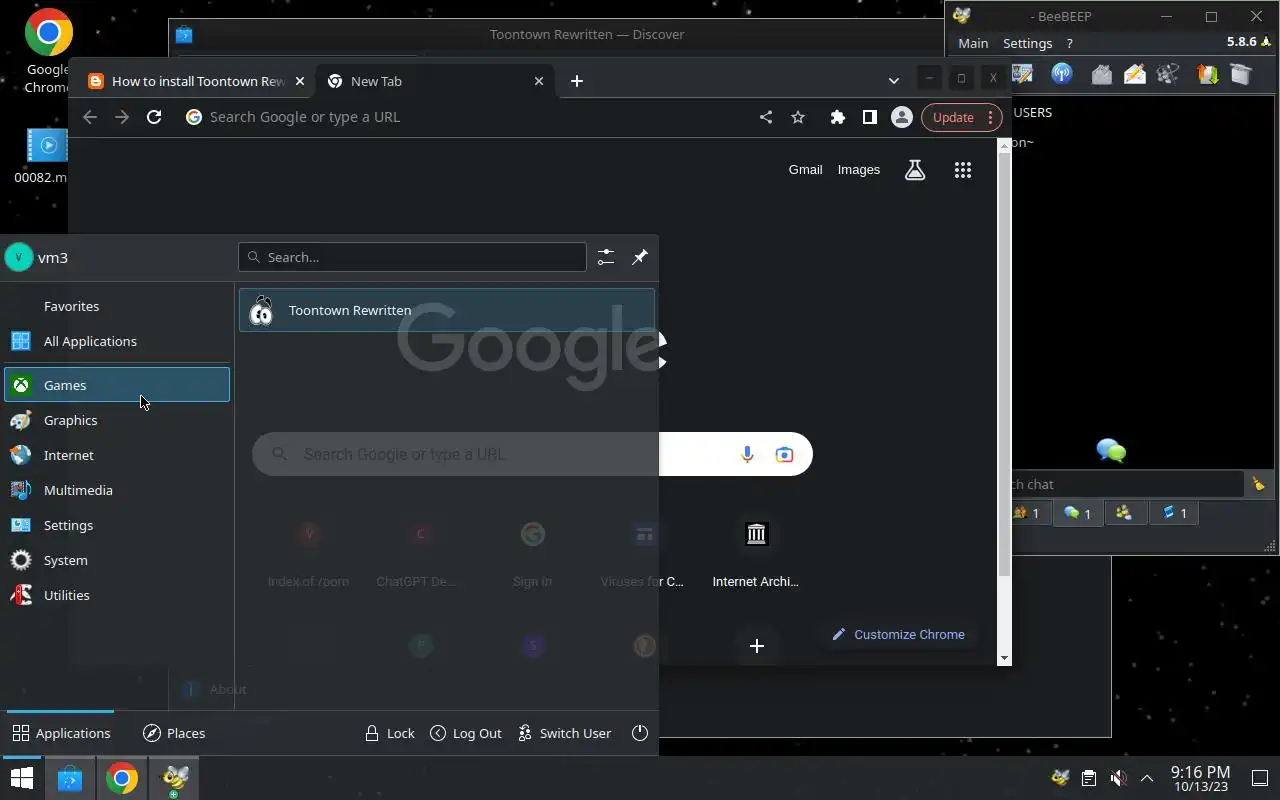Add shortcut with plus button
Viewport: 1280px width, 800px height.
[x=757, y=646]
